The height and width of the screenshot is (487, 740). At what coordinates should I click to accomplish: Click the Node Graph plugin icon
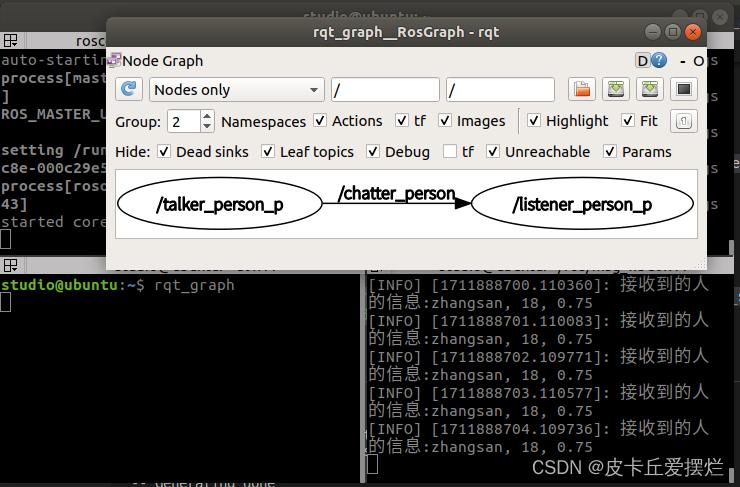point(114,60)
